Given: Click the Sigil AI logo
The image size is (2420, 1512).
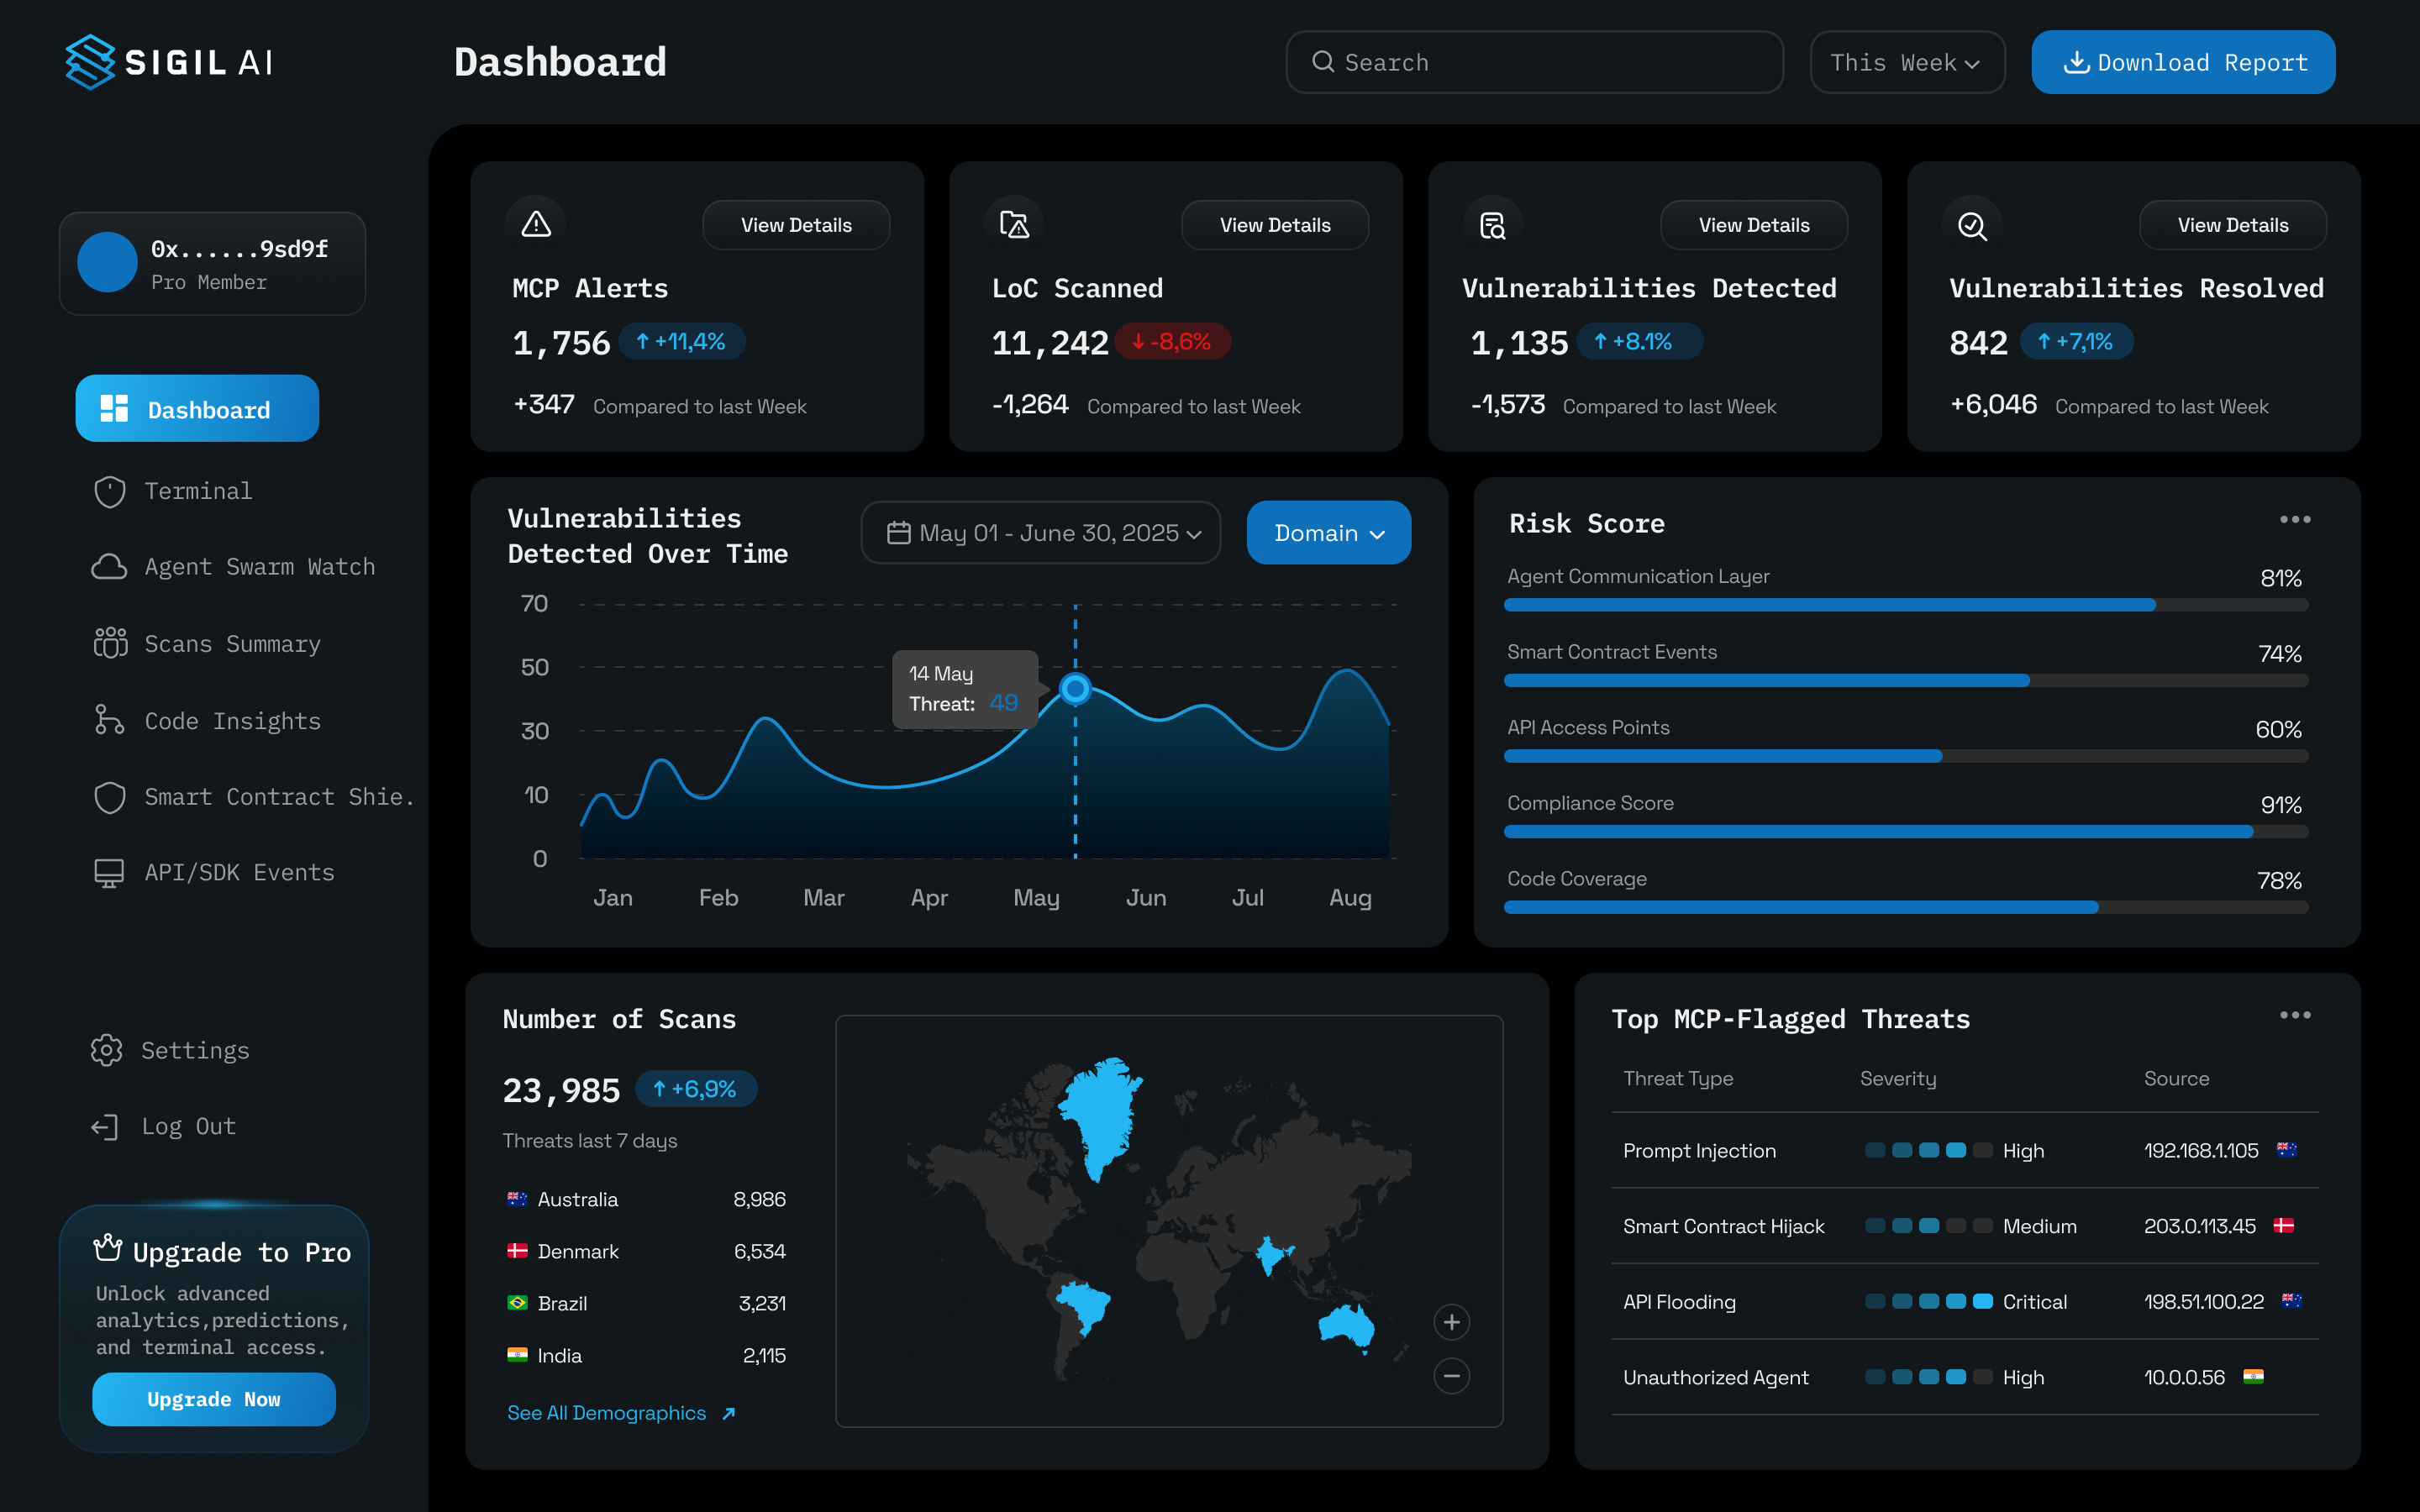Looking at the screenshot, I should pyautogui.click(x=168, y=62).
